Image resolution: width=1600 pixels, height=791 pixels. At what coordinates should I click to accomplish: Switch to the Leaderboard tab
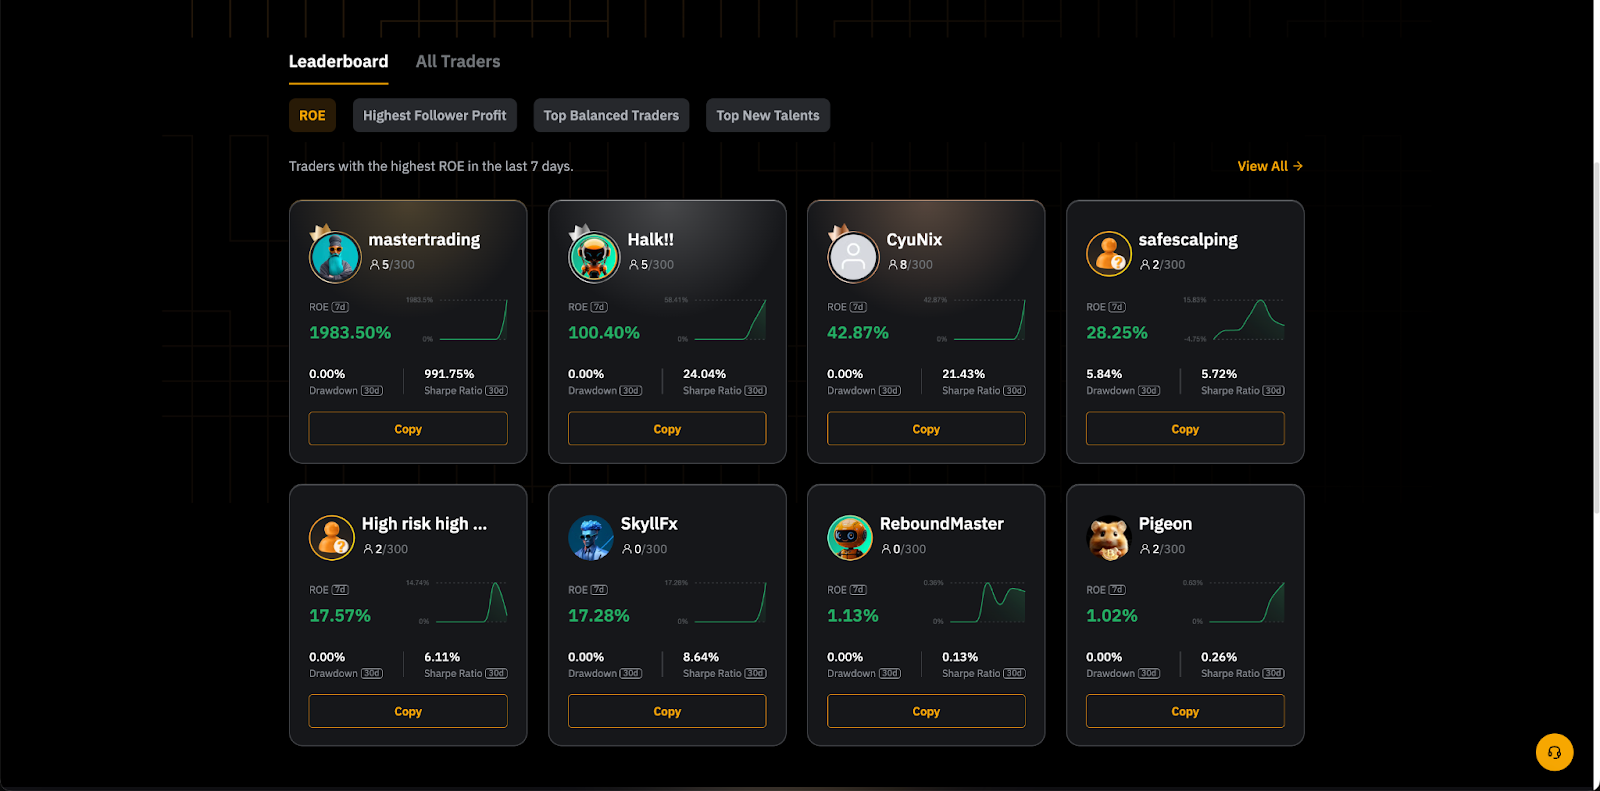[x=338, y=62]
